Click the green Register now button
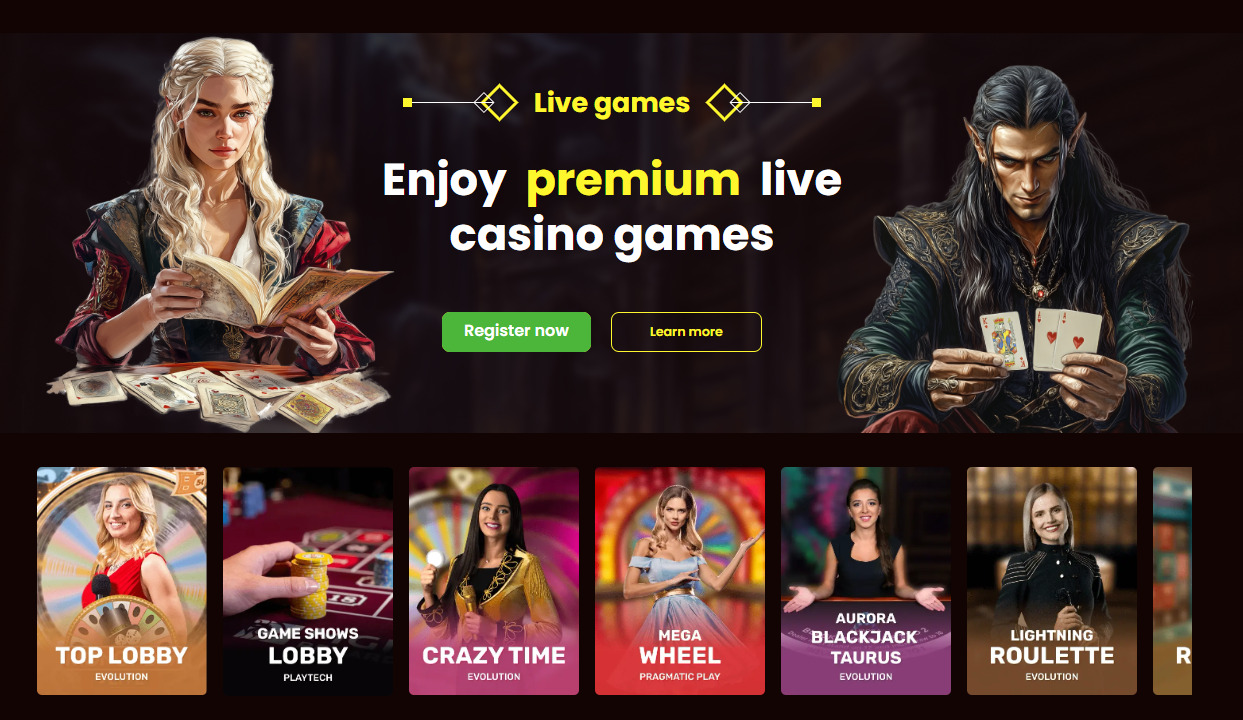The height and width of the screenshot is (720, 1243). pyautogui.click(x=516, y=332)
